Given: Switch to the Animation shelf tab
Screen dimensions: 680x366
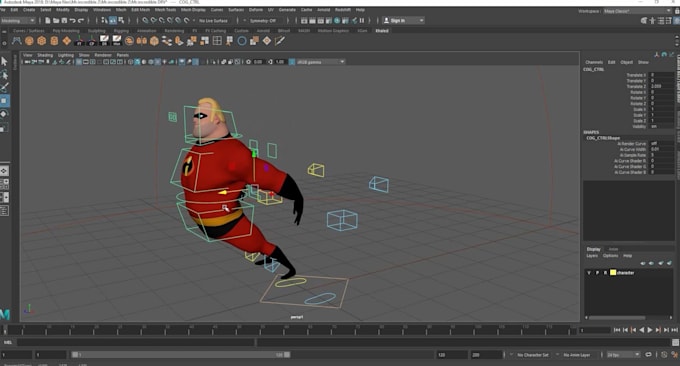Looking at the screenshot, I should [x=147, y=31].
